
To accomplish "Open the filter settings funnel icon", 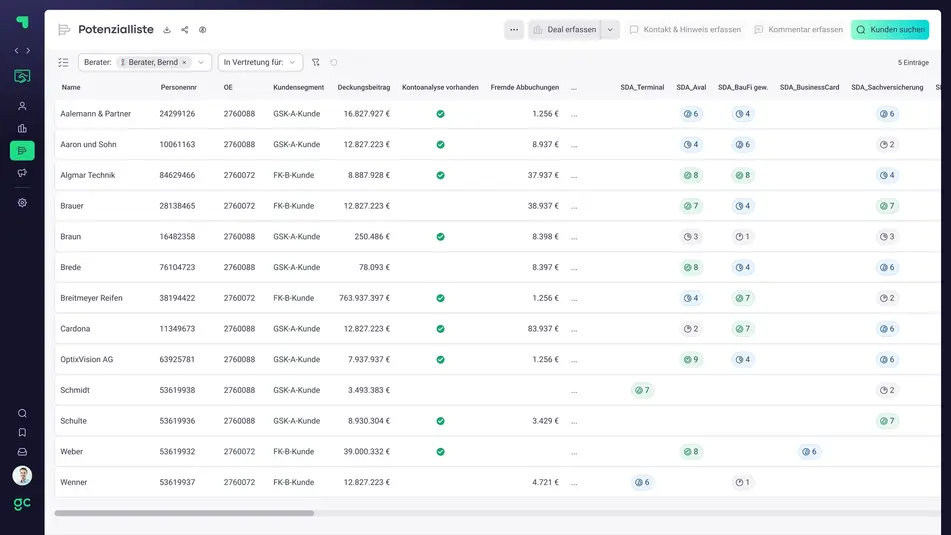I will pyautogui.click(x=316, y=62).
